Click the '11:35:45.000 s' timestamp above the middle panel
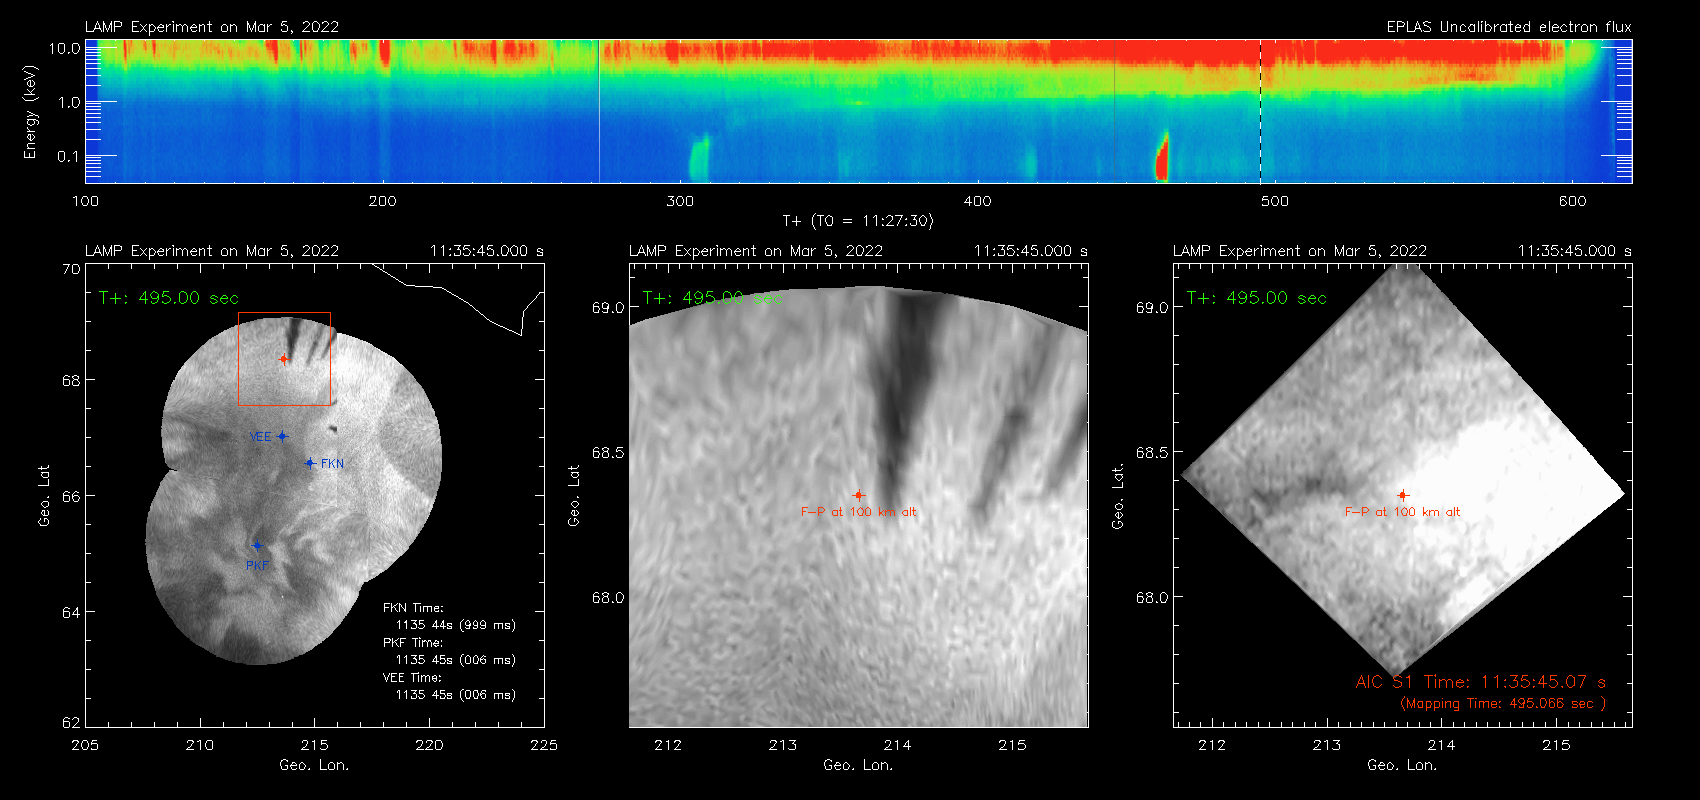The height and width of the screenshot is (800, 1700). (x=1031, y=251)
